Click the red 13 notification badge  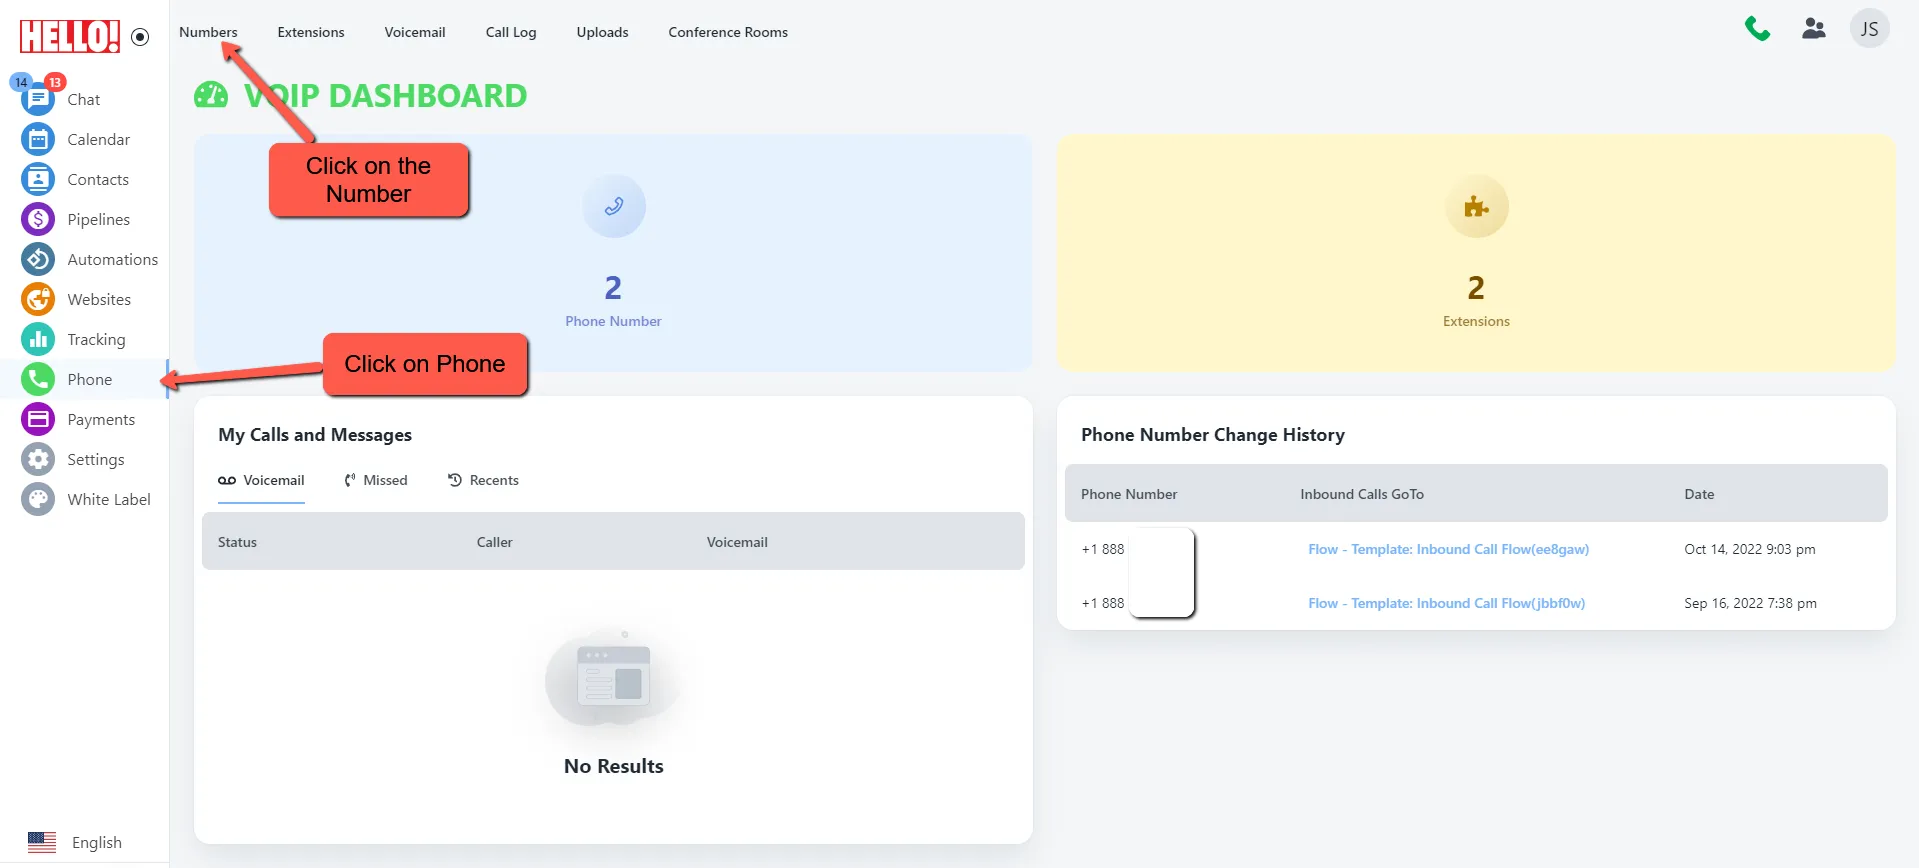coord(56,82)
